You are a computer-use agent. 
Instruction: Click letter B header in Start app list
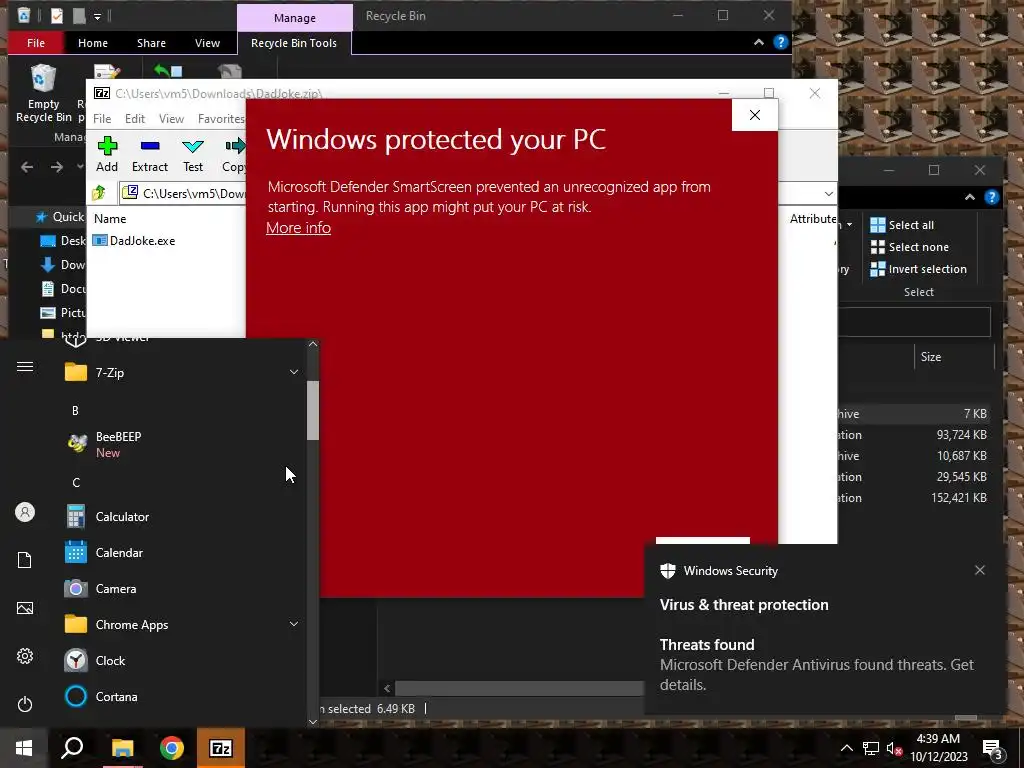pyautogui.click(x=75, y=411)
